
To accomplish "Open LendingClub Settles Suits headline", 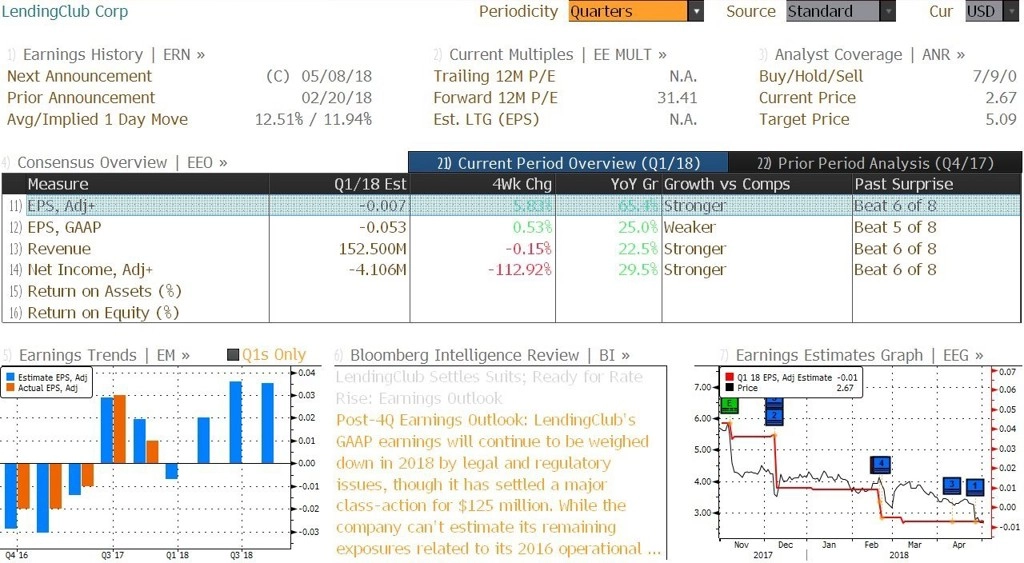I will click(x=489, y=387).
